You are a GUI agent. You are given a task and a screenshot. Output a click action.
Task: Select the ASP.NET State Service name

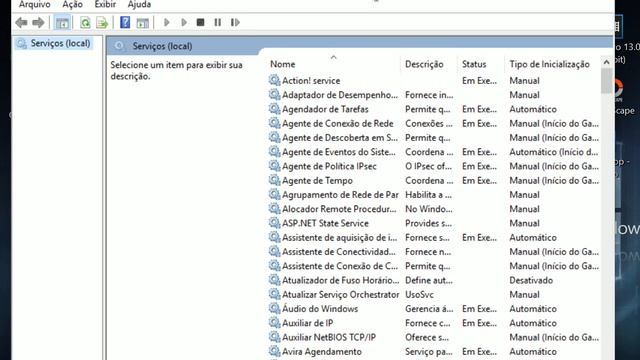(325, 224)
